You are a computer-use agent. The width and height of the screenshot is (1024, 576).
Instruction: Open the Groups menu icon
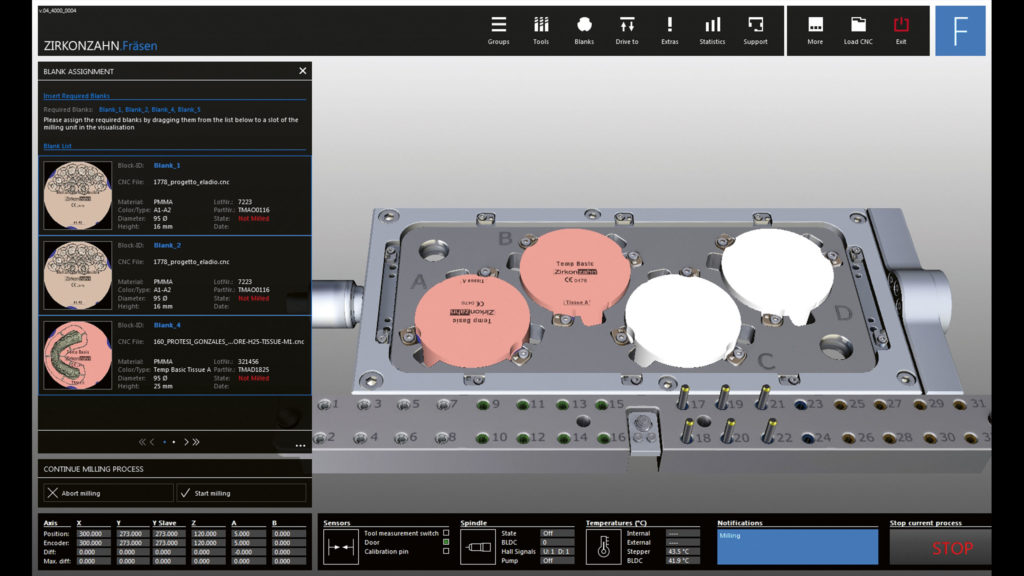[498, 25]
